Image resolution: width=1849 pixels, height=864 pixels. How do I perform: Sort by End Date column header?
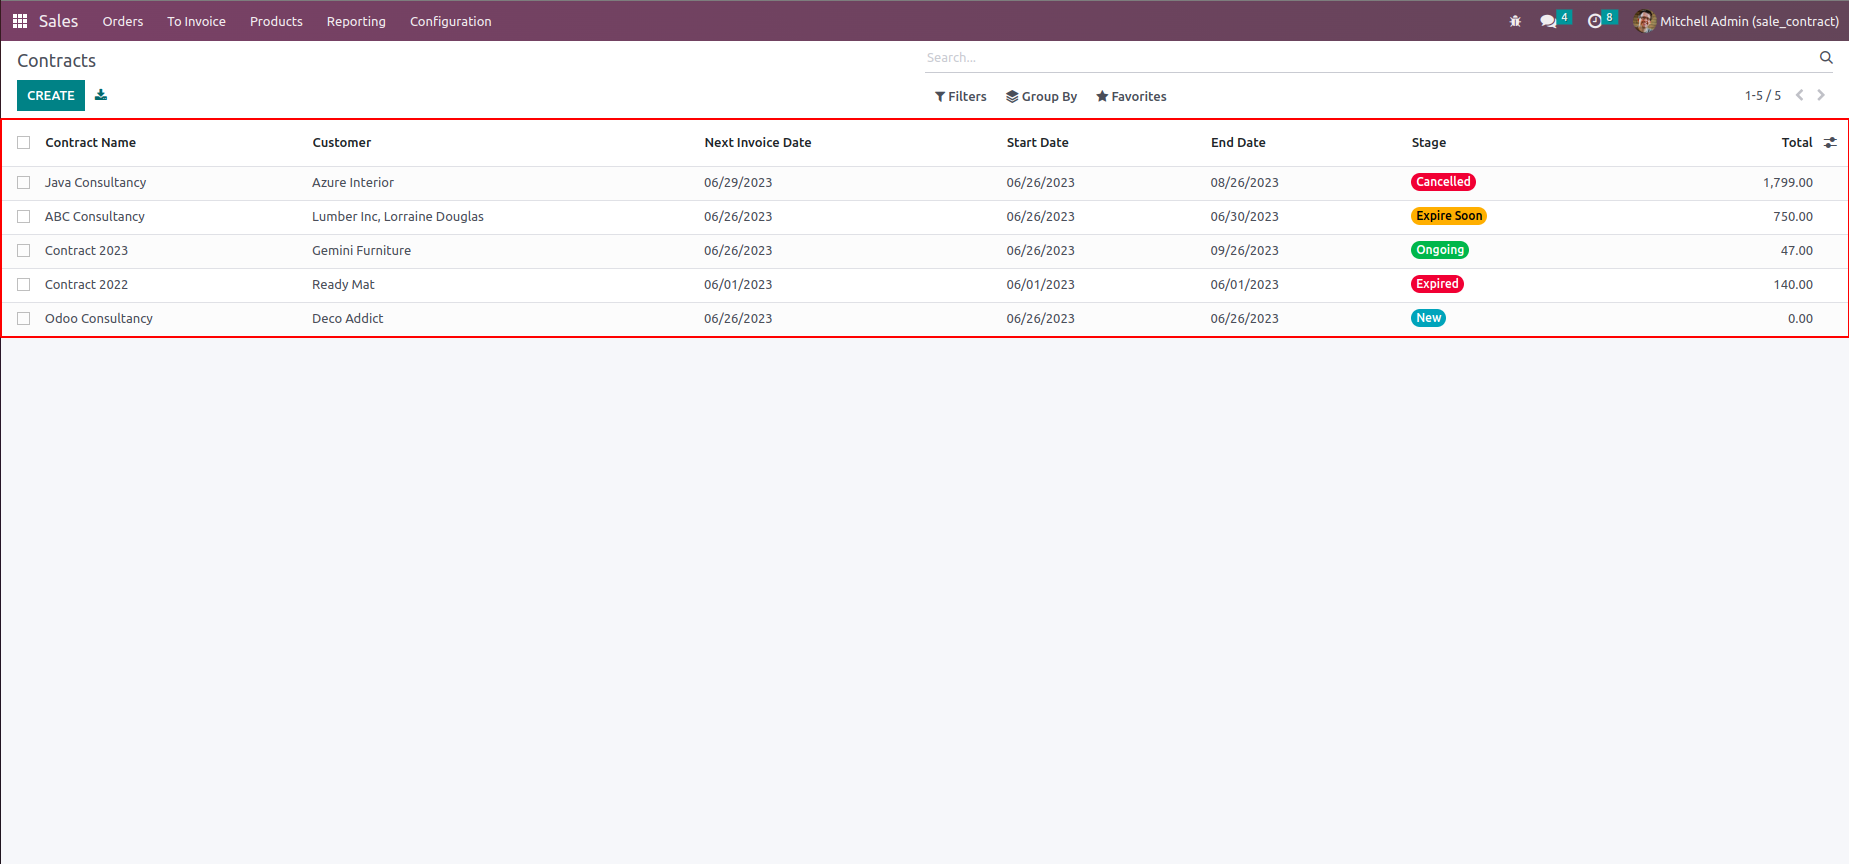point(1238,143)
